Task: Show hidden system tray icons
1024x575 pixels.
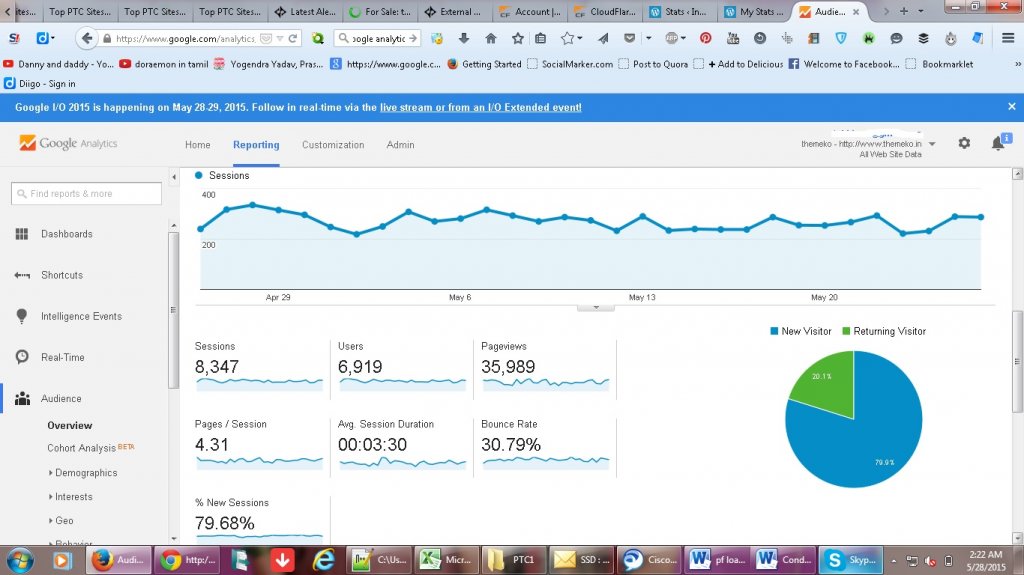Action: [893, 561]
